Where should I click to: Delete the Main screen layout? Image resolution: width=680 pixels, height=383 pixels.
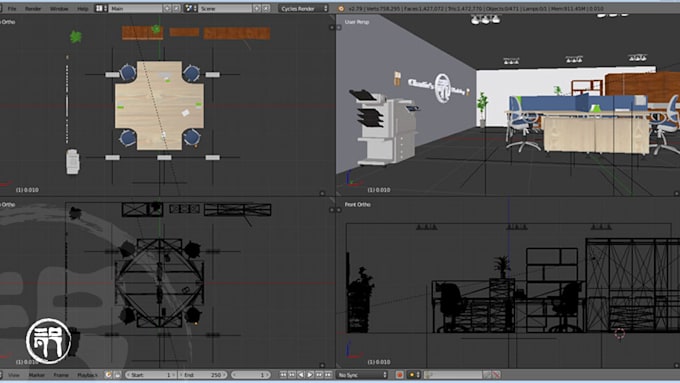177,8
